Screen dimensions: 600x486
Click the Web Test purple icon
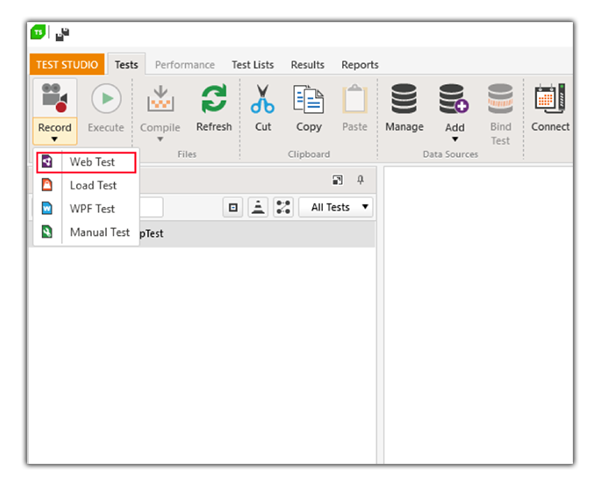pos(47,161)
